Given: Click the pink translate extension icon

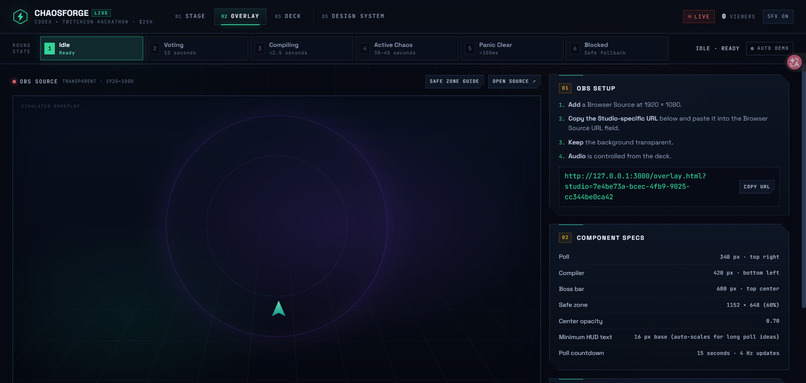Looking at the screenshot, I should click(794, 63).
